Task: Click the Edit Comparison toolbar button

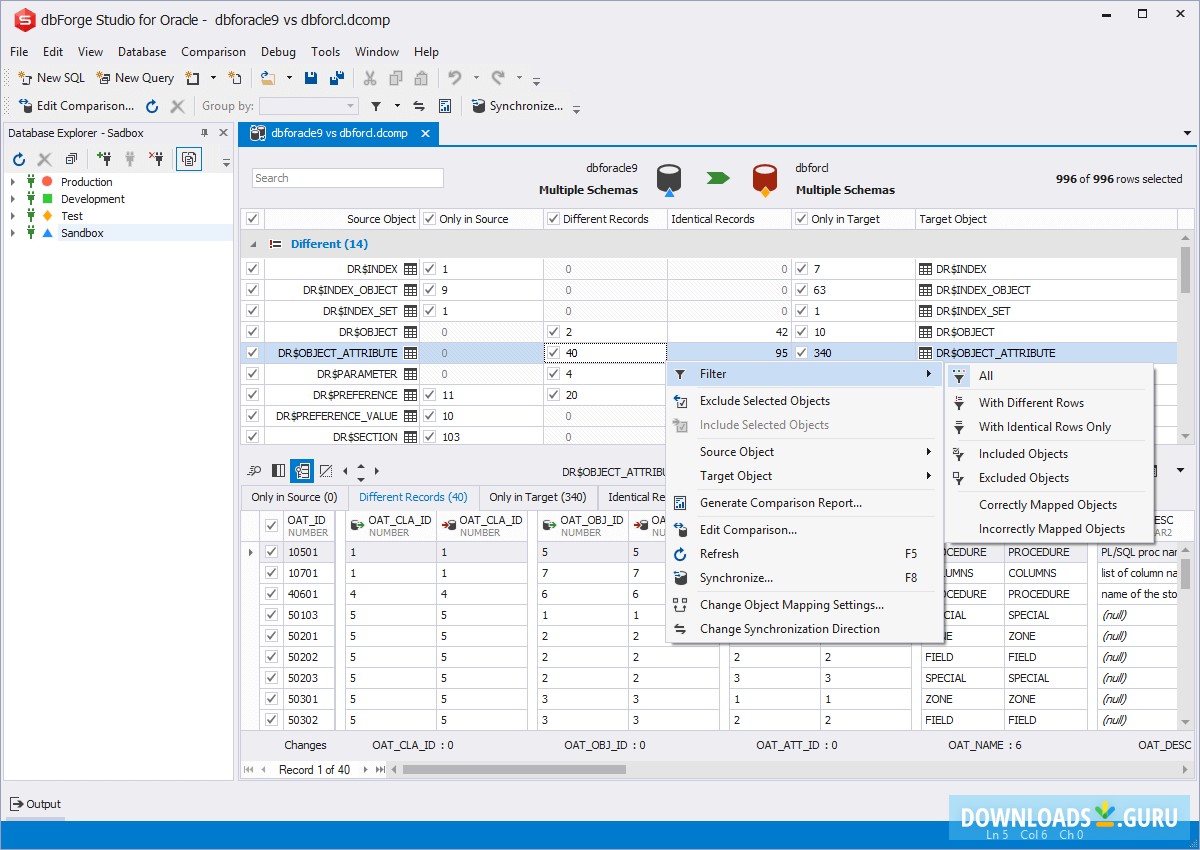Action: (x=75, y=106)
